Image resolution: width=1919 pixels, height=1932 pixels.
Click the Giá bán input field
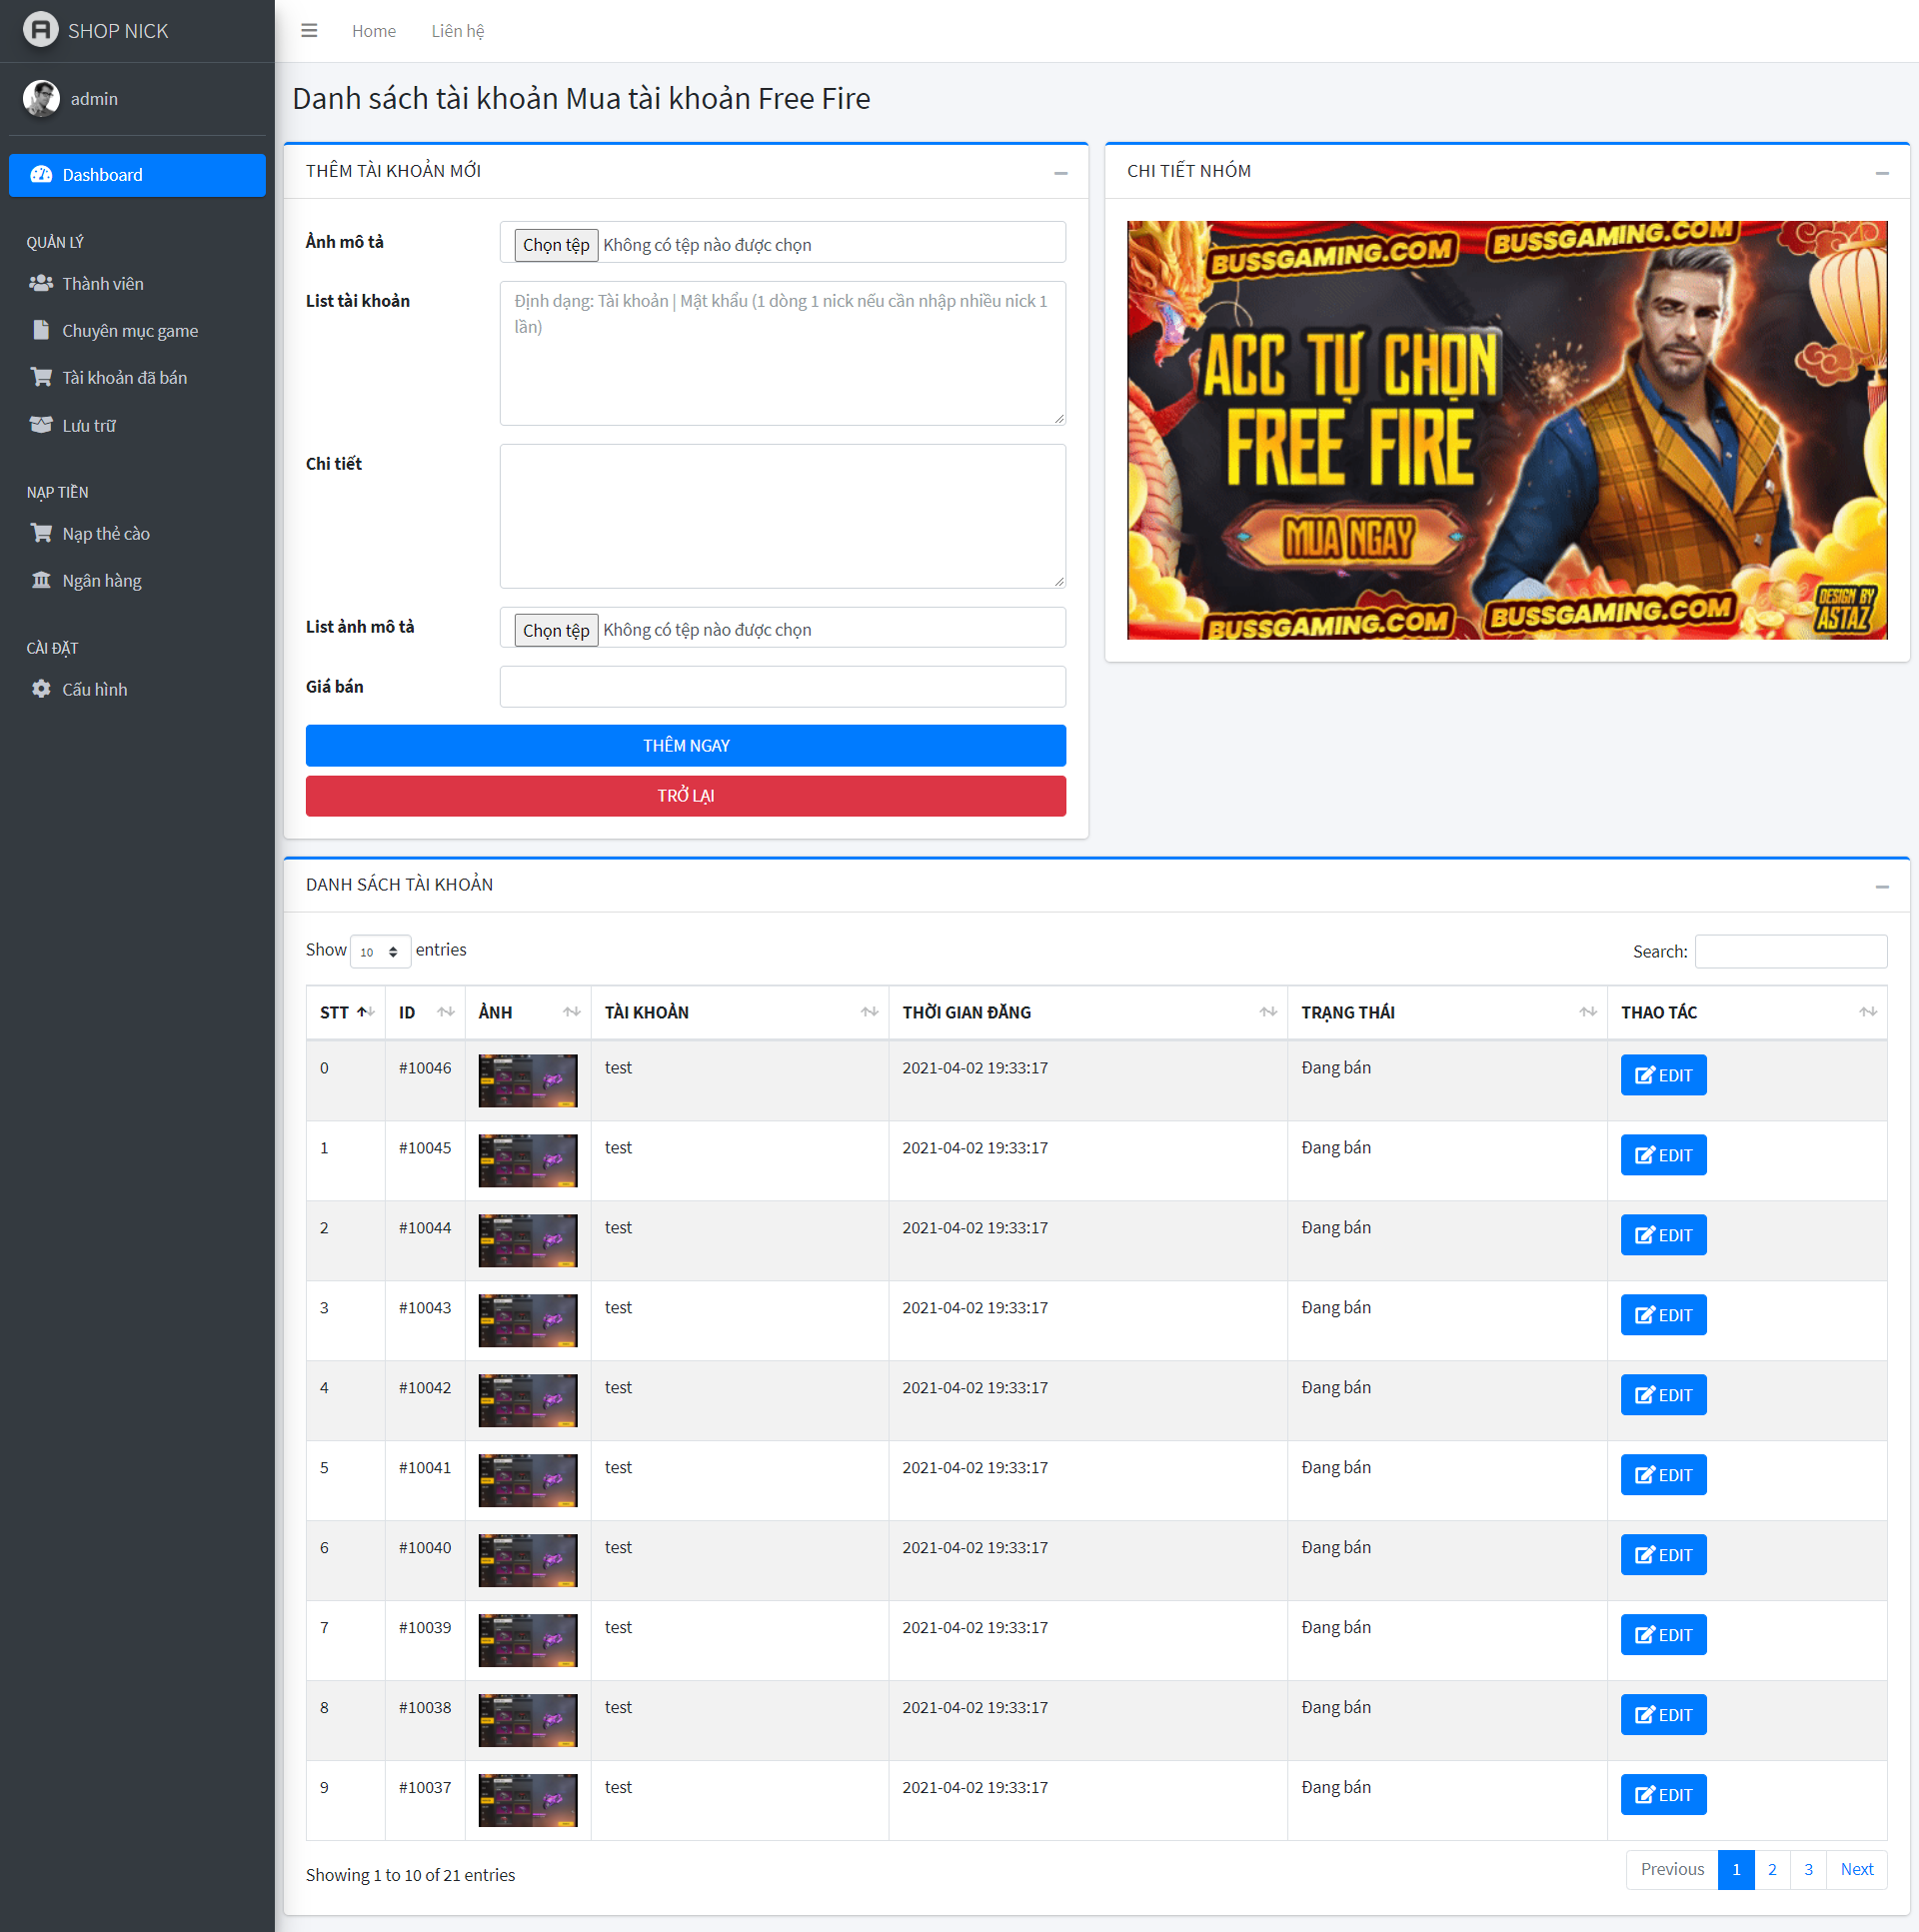(782, 687)
